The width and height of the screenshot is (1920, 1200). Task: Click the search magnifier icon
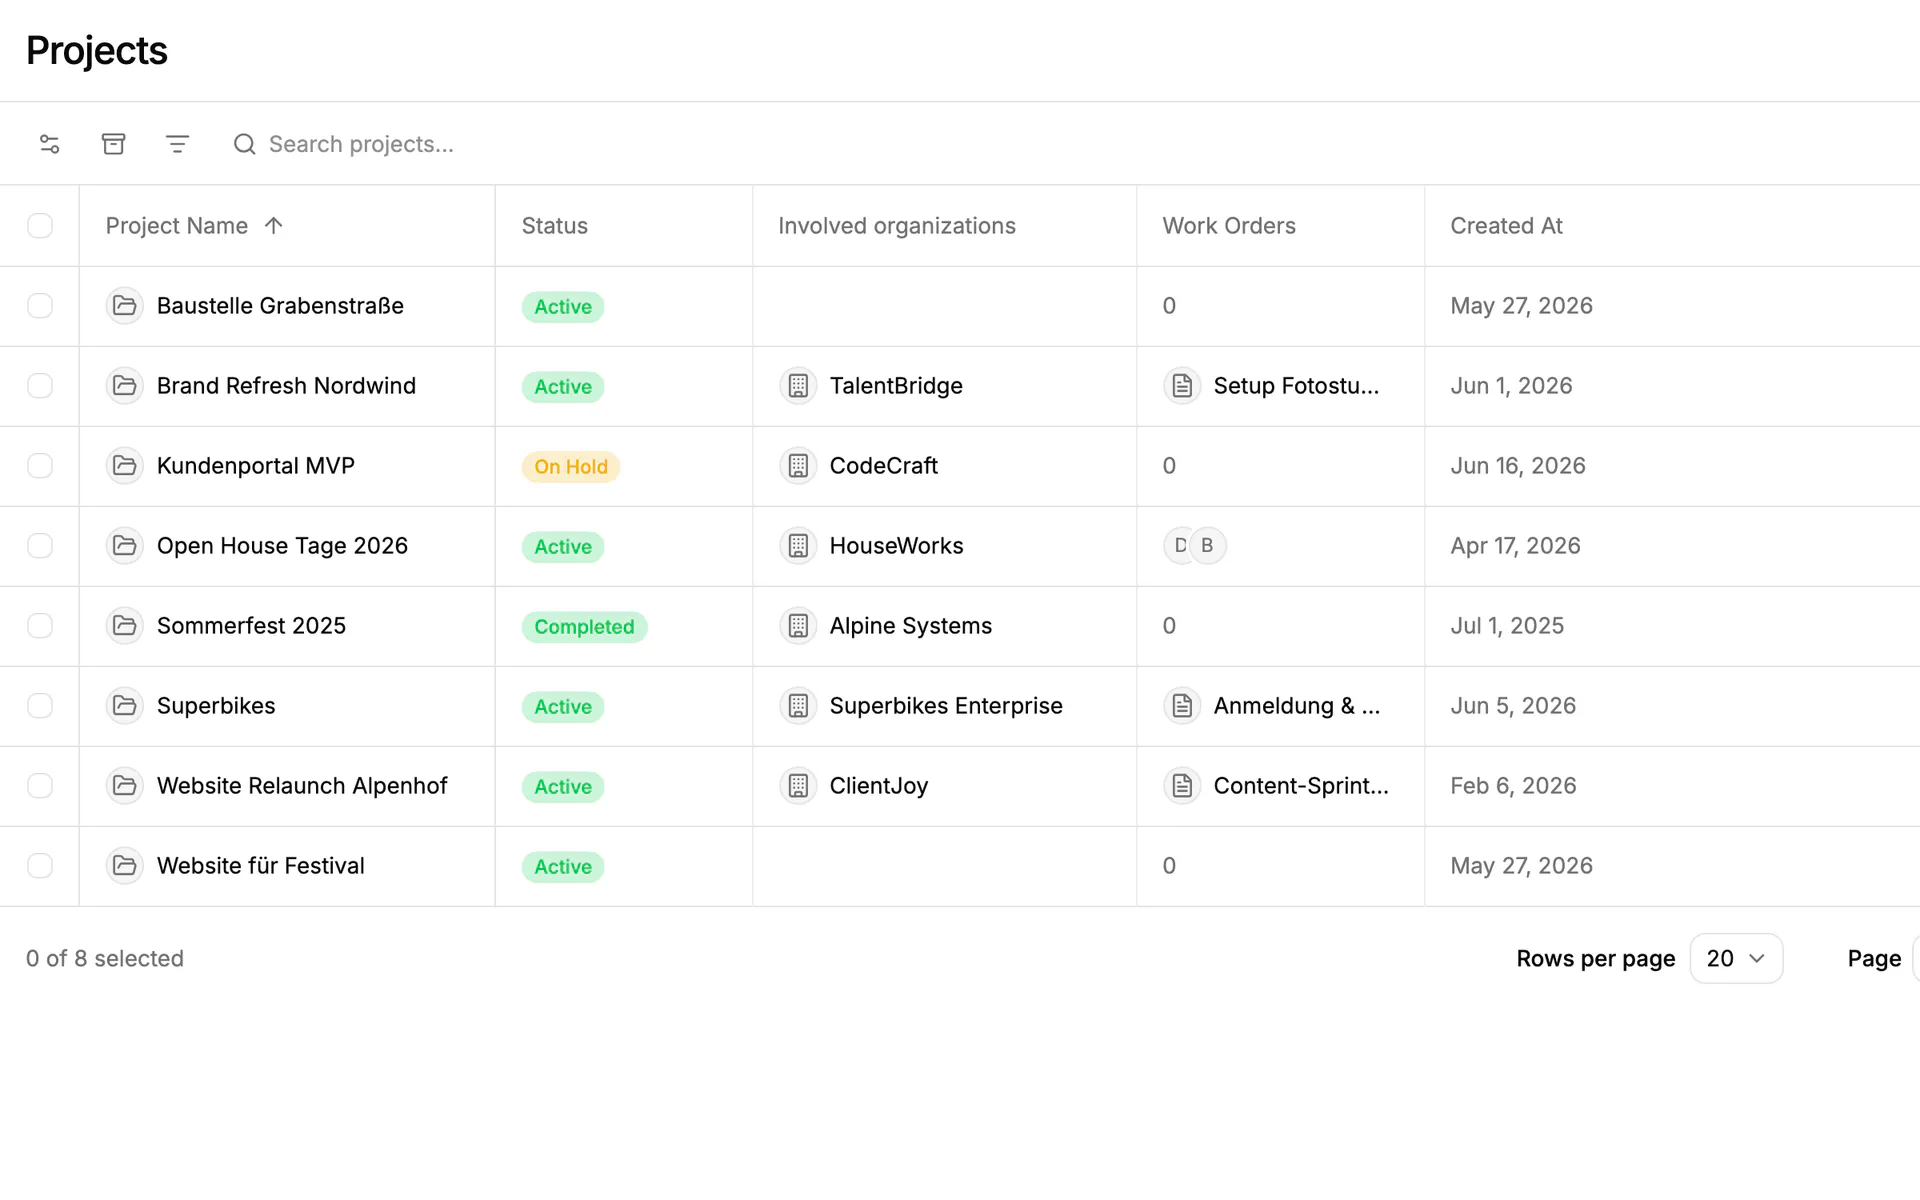pyautogui.click(x=244, y=144)
